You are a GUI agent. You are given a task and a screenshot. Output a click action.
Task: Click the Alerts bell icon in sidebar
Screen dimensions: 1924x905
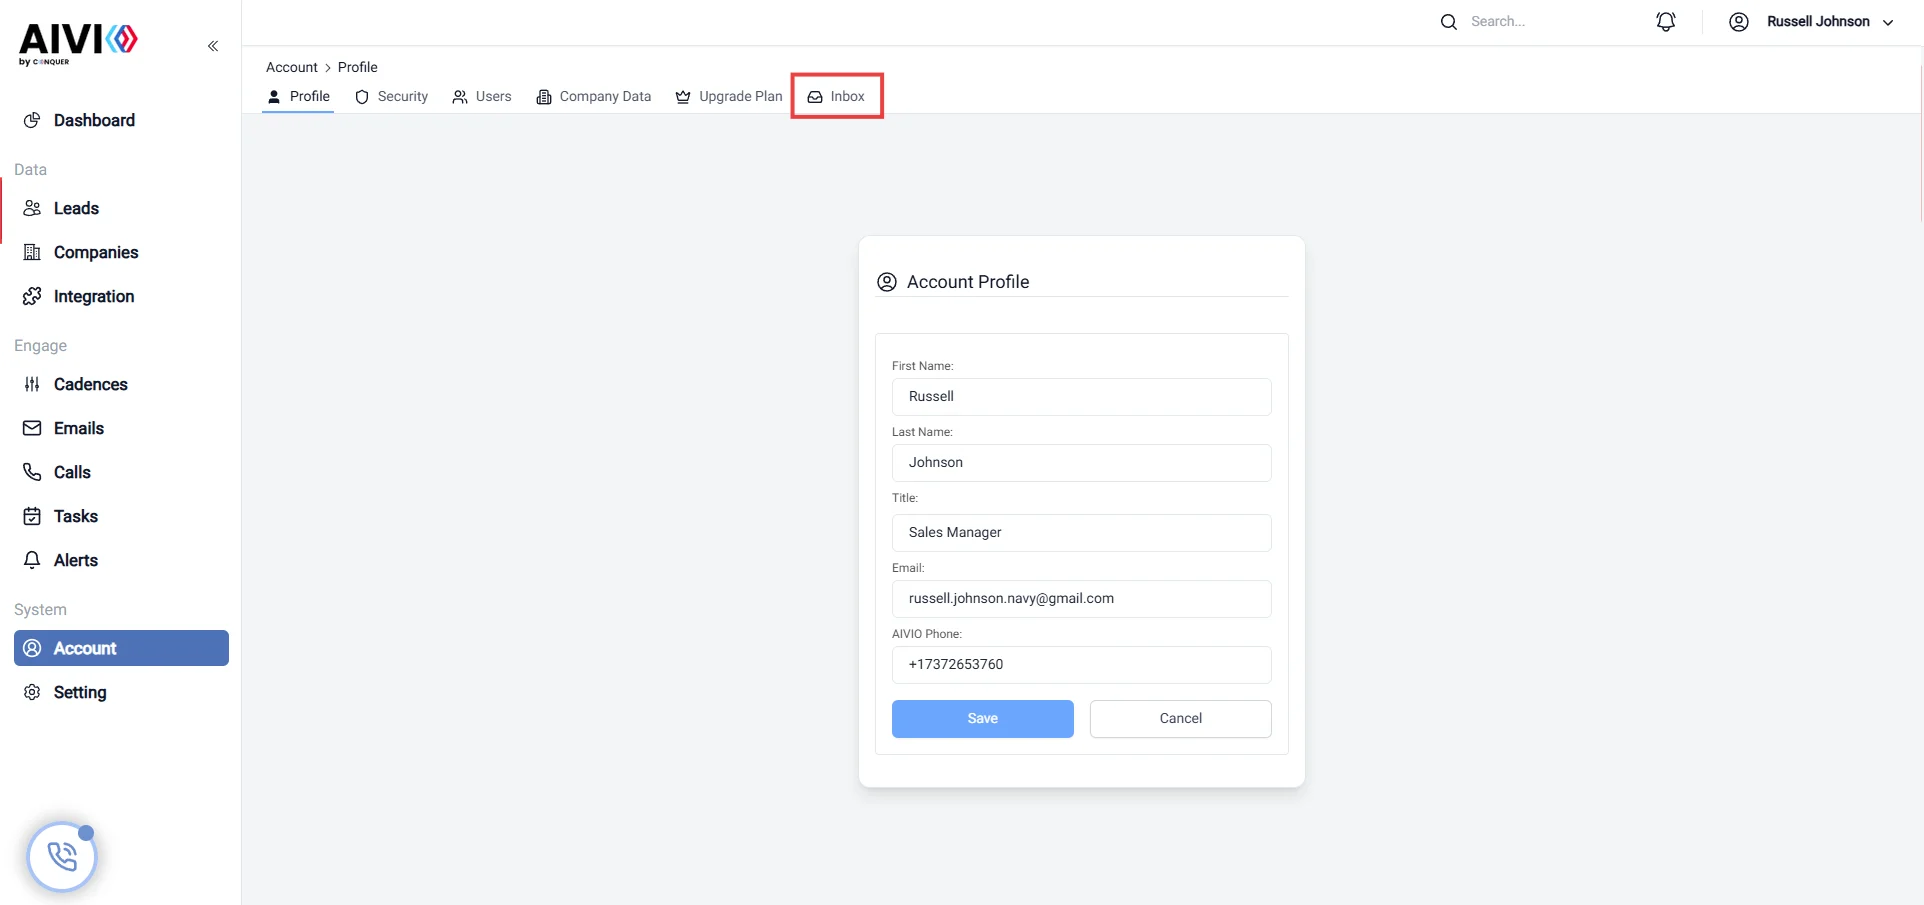pyautogui.click(x=32, y=560)
